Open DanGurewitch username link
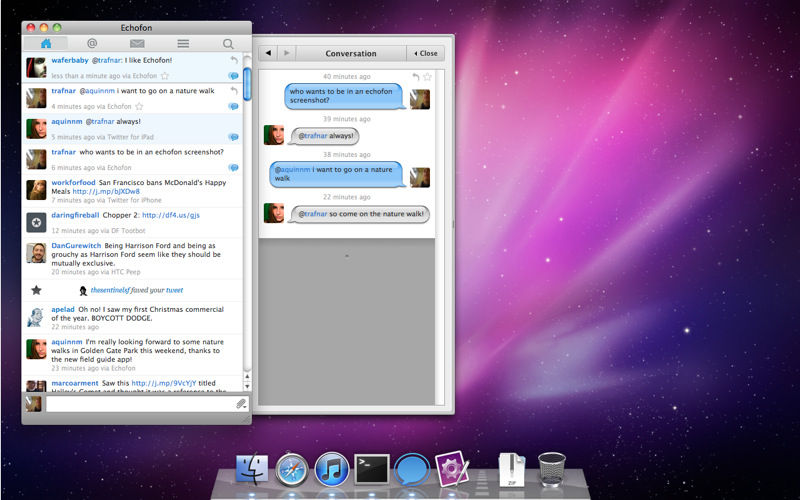 coord(76,245)
